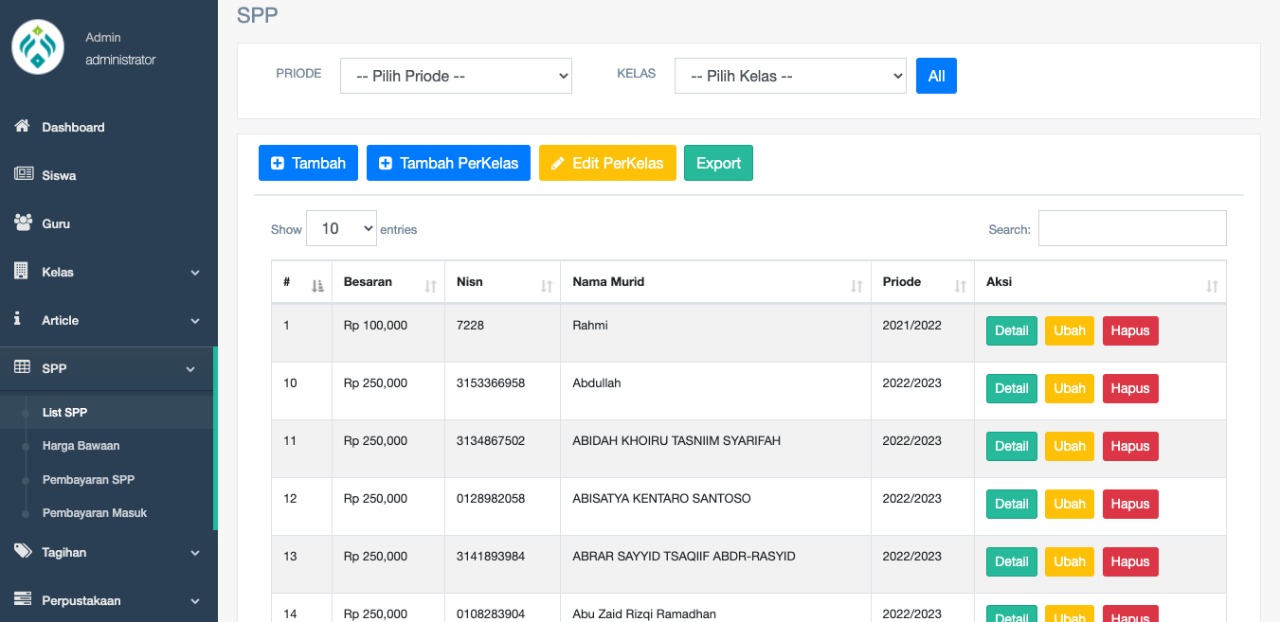The height and width of the screenshot is (622, 1280).
Task: Click the yellow Edit PerKelas button
Action: 607,163
